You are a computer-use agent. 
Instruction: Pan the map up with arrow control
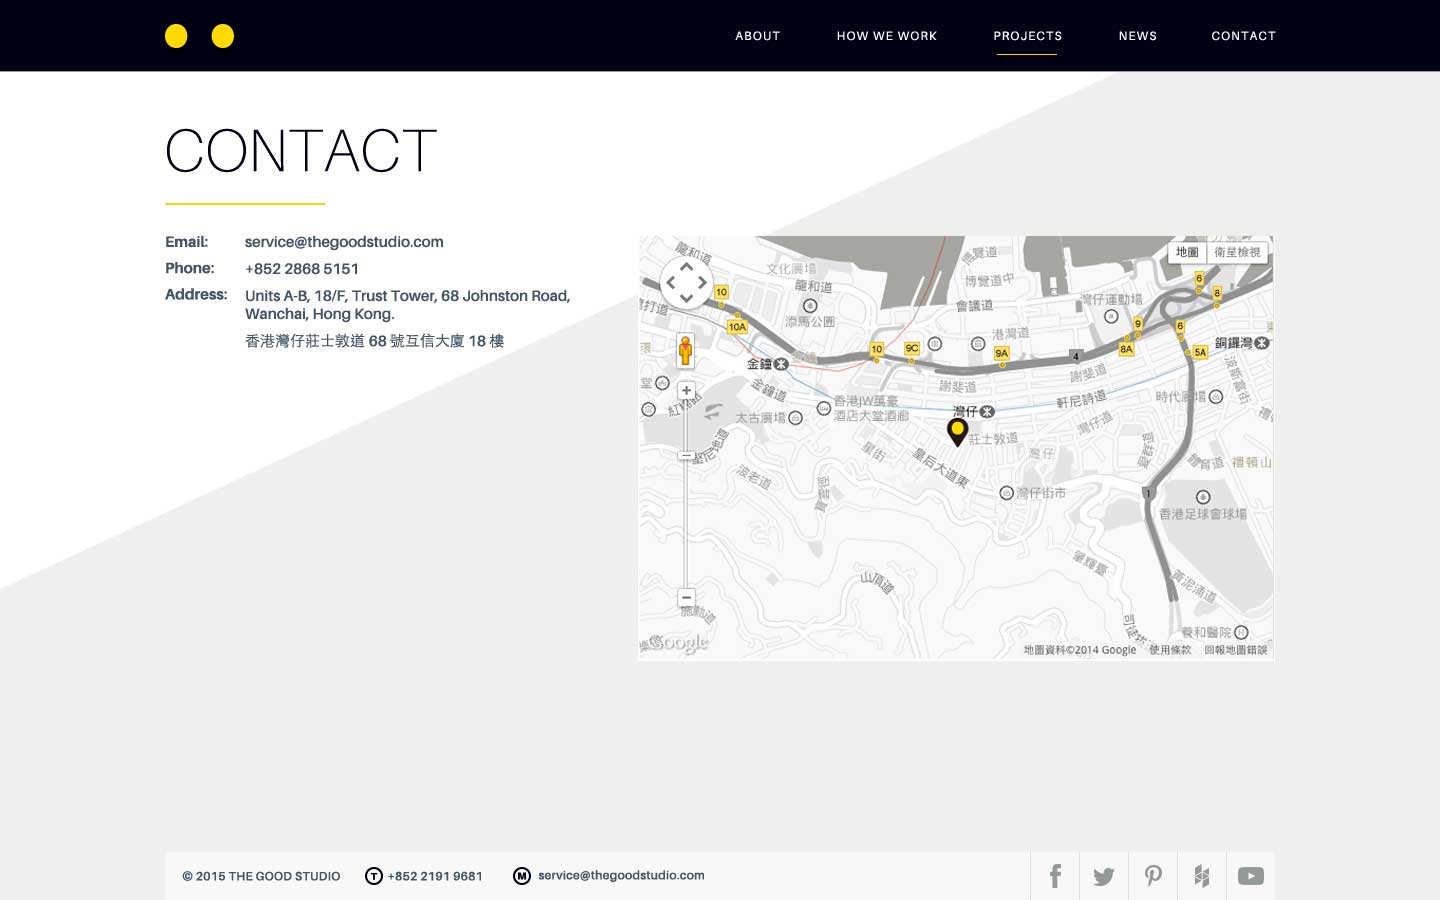click(686, 267)
